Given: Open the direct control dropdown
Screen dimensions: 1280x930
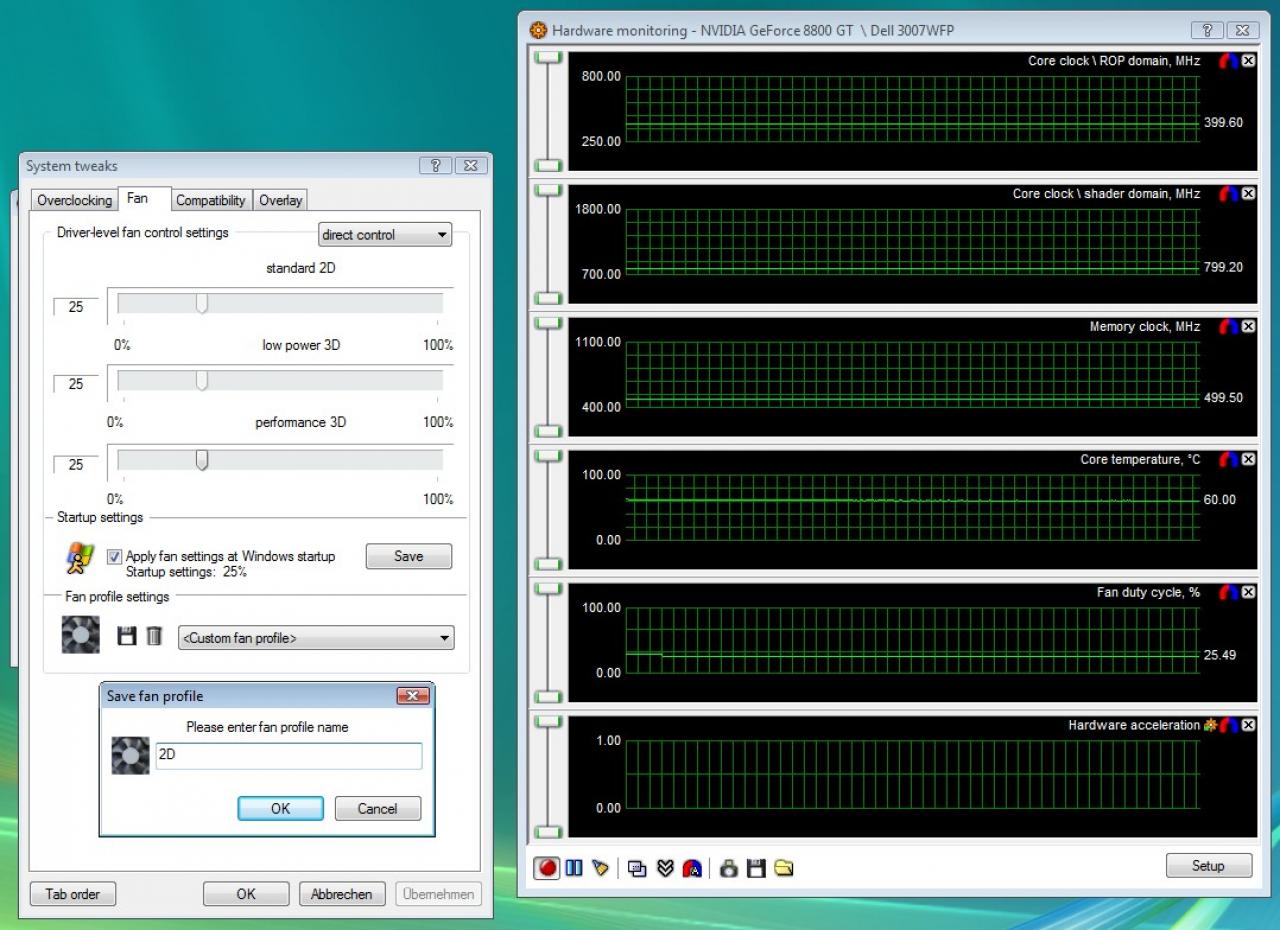Looking at the screenshot, I should click(385, 235).
